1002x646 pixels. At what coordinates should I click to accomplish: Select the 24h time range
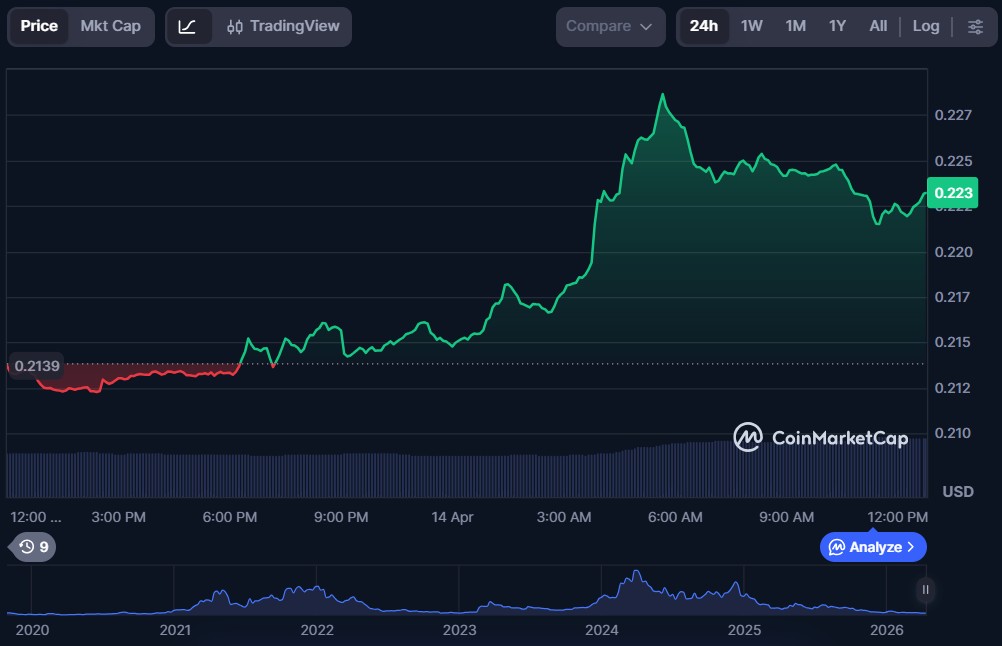point(704,27)
